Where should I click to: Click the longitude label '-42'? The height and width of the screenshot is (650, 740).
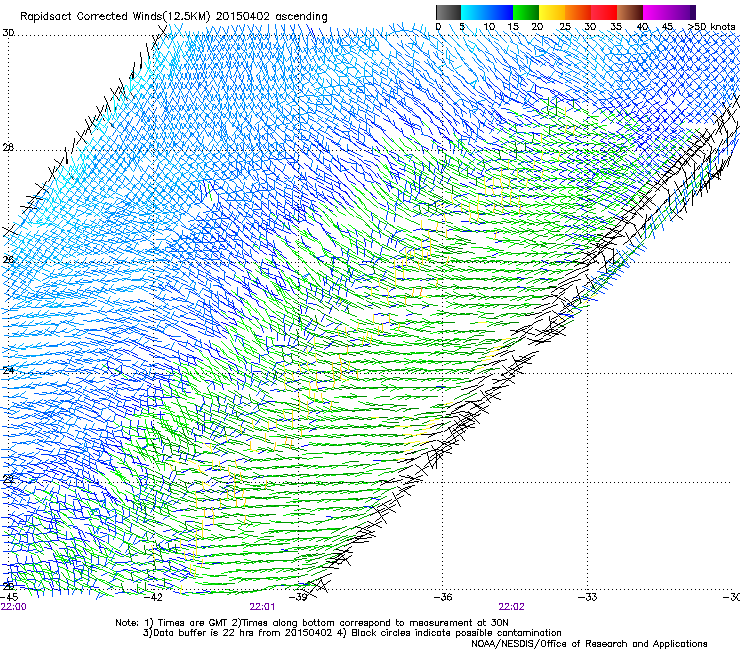[153, 597]
